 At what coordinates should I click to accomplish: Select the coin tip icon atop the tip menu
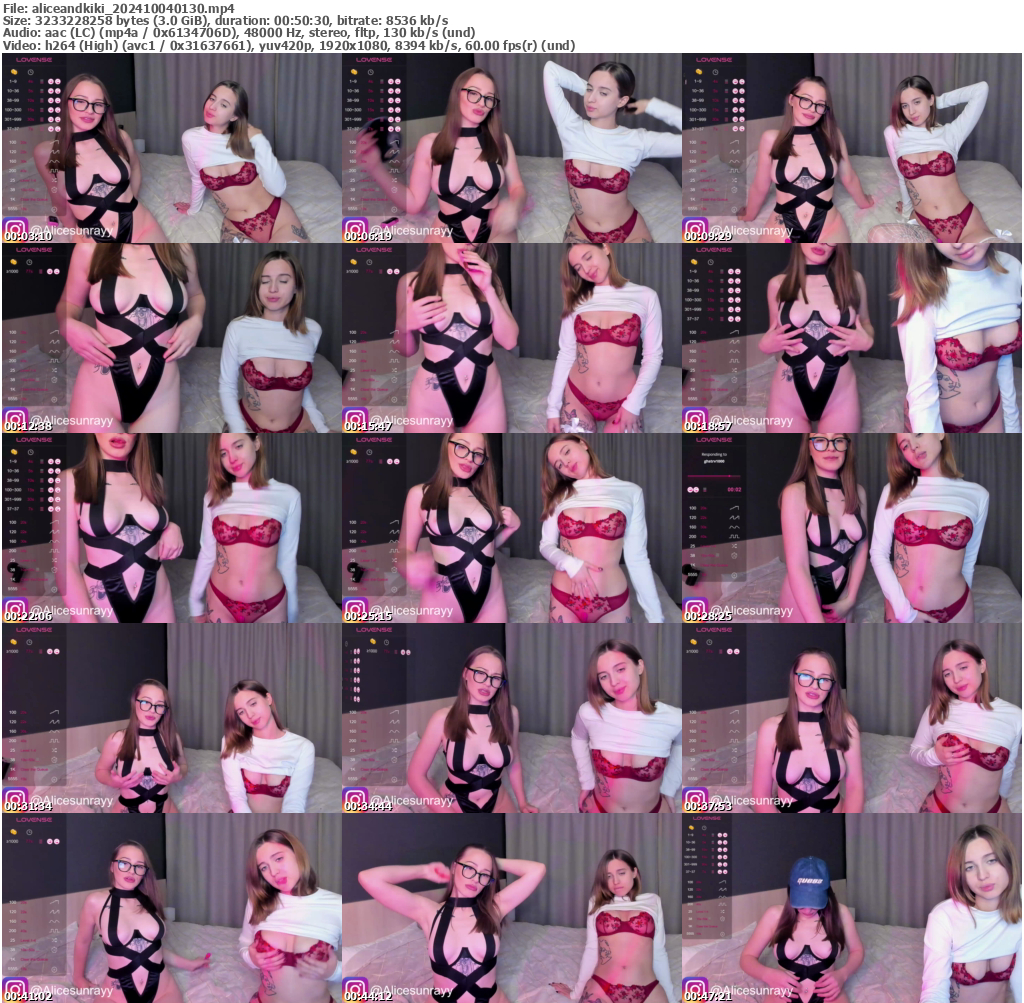click(x=14, y=72)
